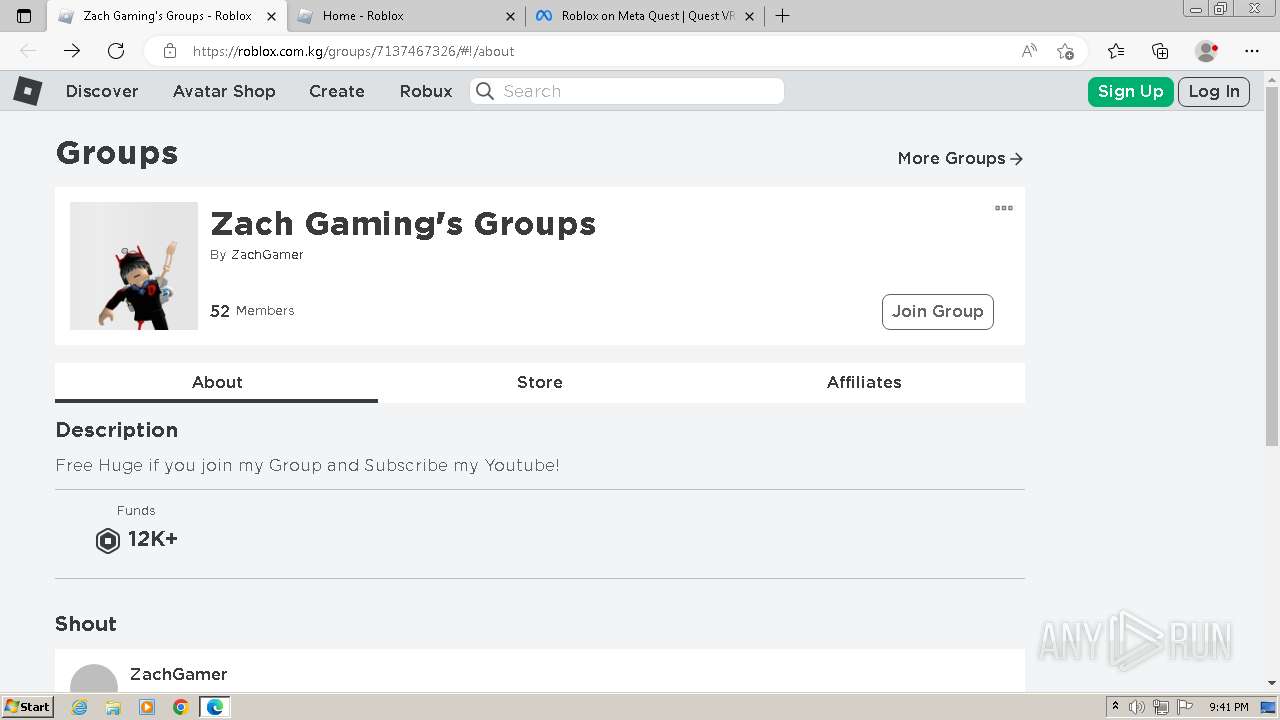Open the Collections icon

coord(1160,51)
